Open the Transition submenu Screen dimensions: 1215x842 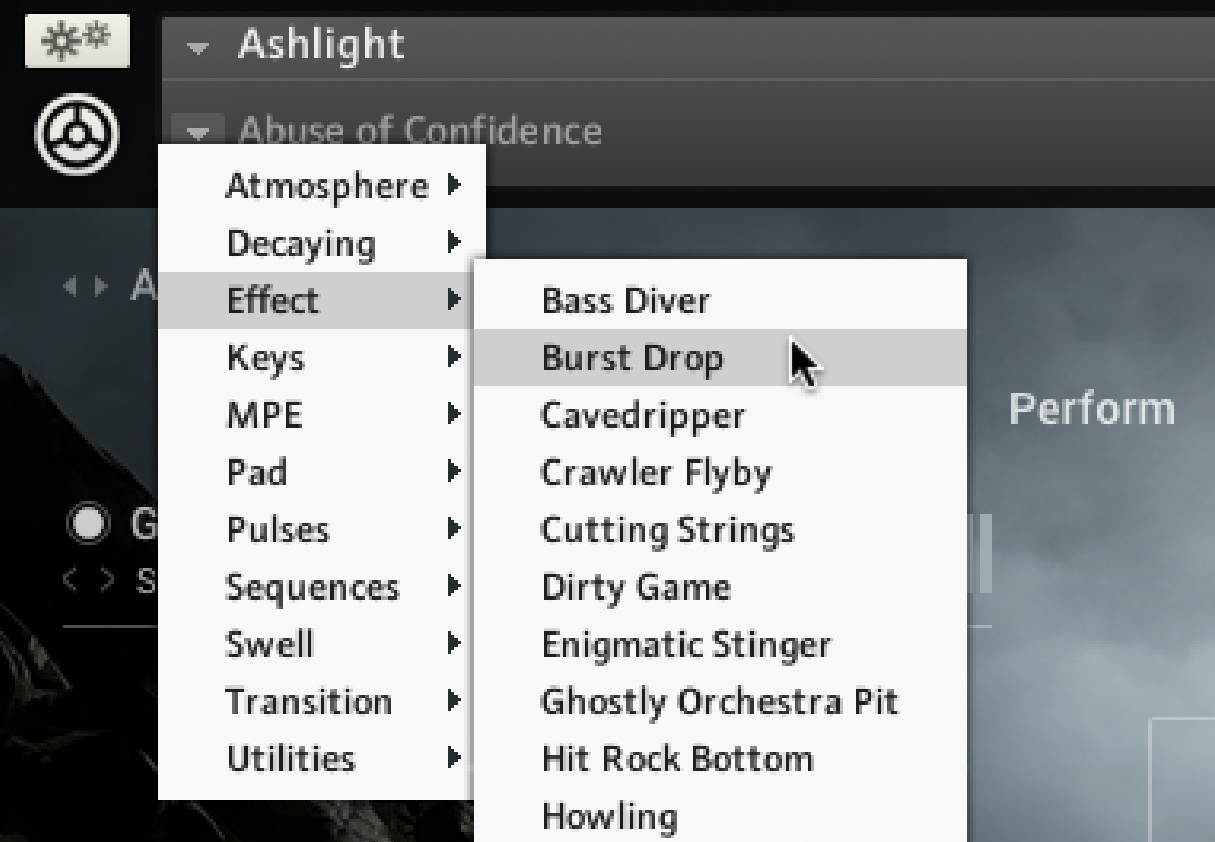pyautogui.click(x=308, y=701)
